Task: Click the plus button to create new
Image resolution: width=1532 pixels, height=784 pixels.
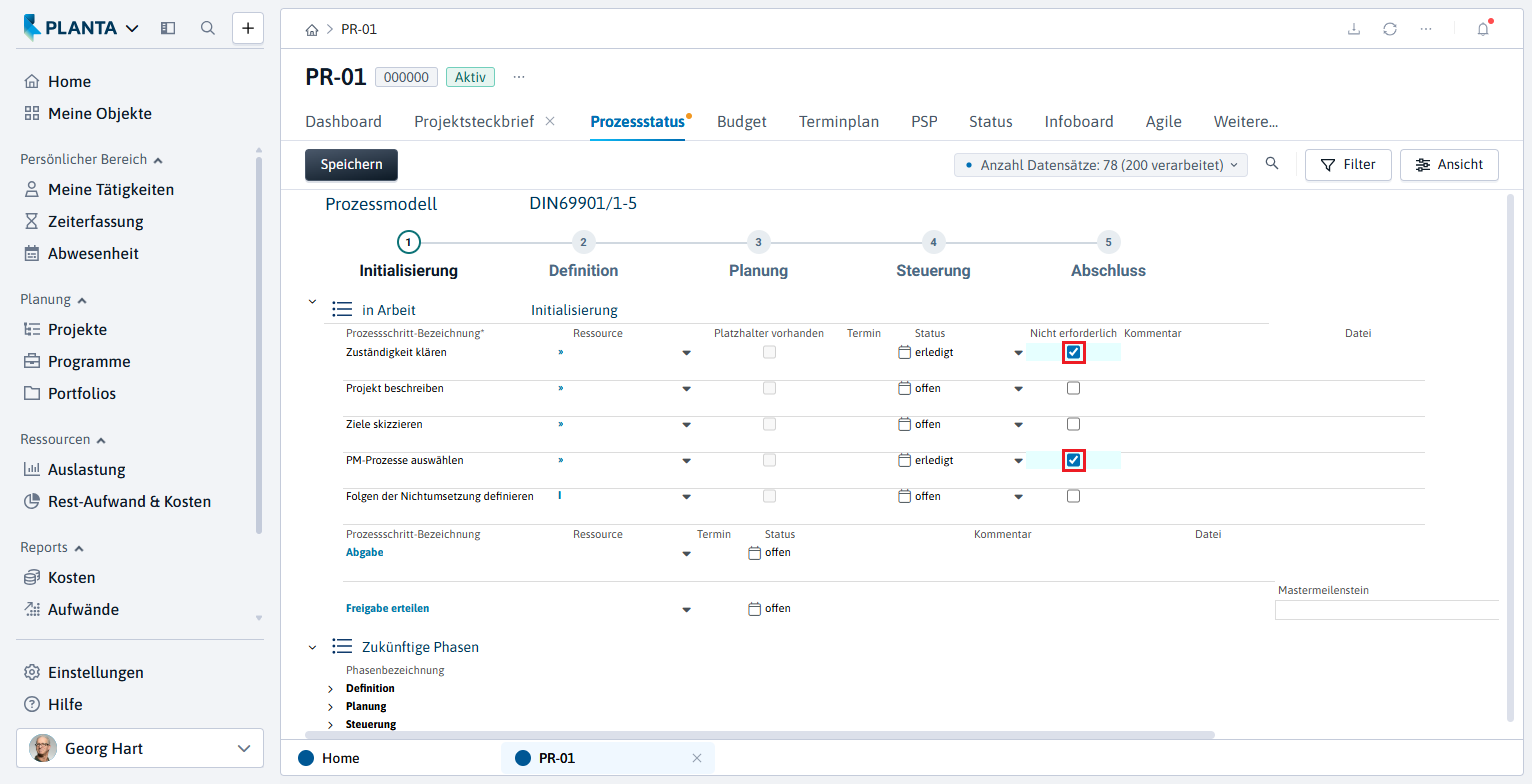Action: 248,28
